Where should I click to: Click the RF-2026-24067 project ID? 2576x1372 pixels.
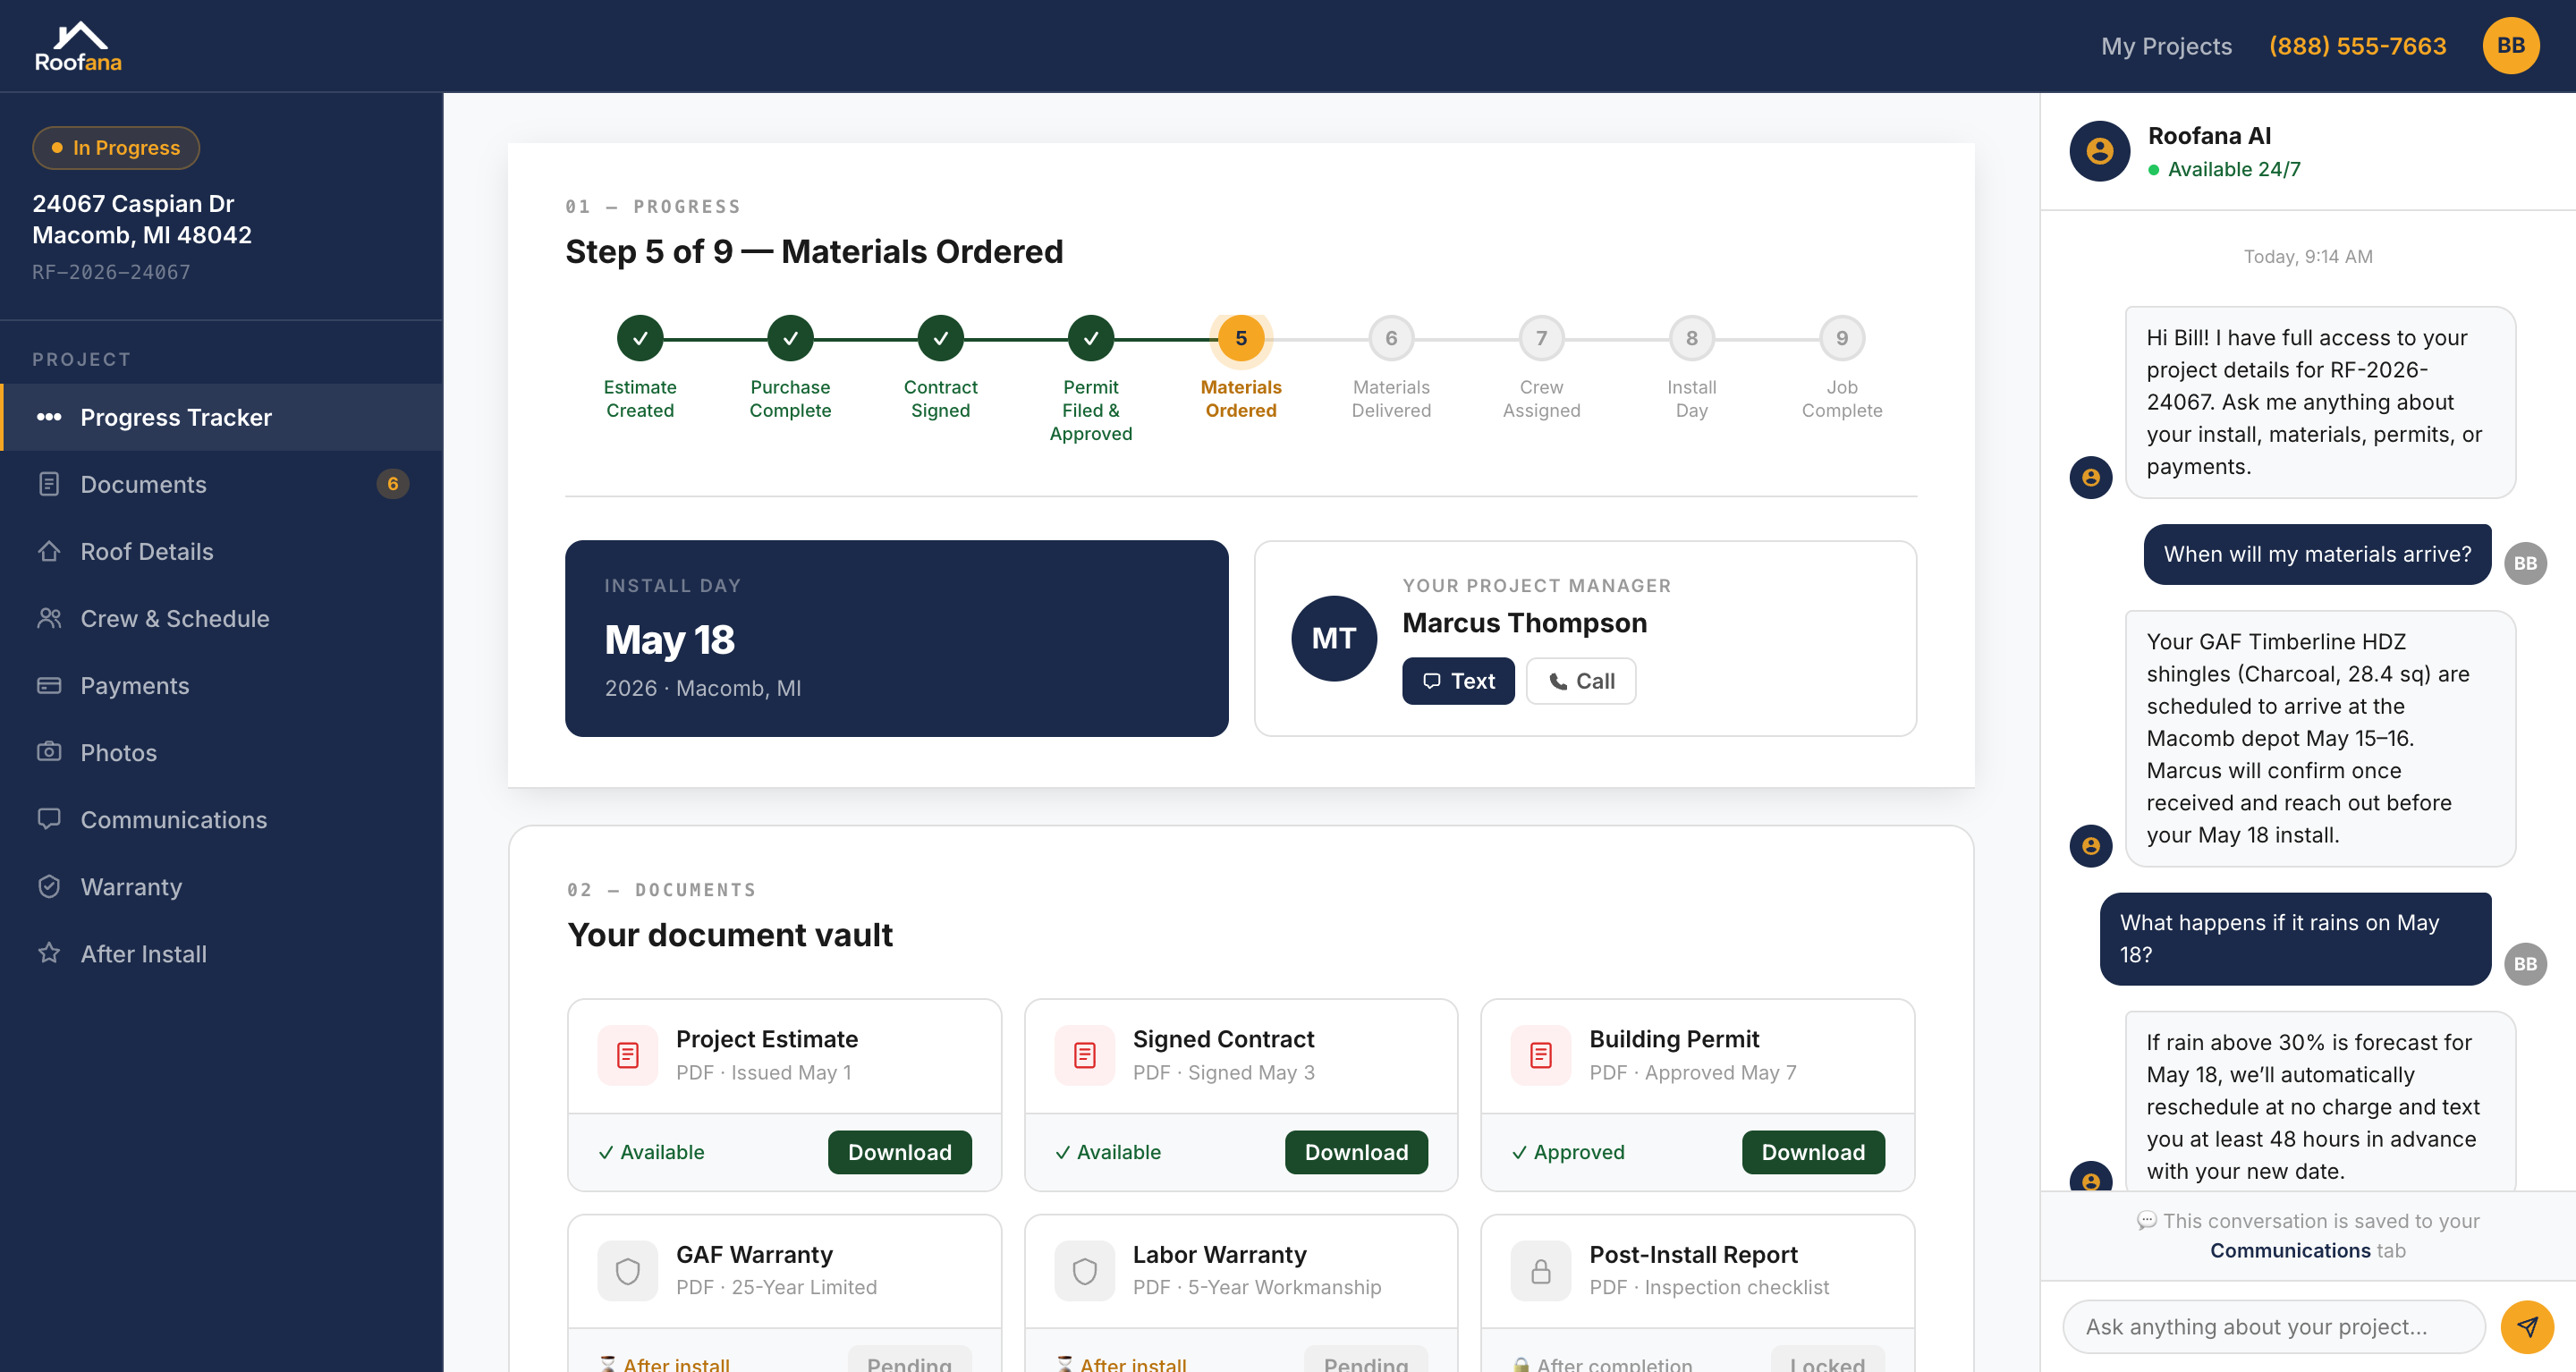tap(111, 272)
